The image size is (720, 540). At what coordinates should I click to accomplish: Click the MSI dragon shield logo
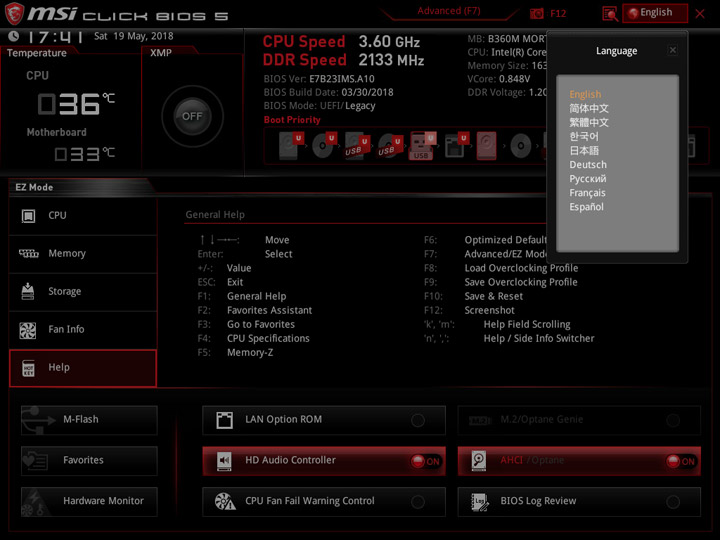tap(14, 13)
